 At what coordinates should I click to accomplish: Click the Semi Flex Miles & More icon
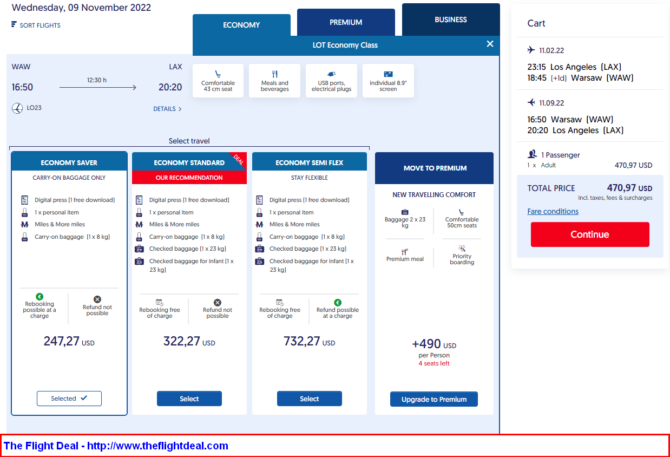pos(259,224)
